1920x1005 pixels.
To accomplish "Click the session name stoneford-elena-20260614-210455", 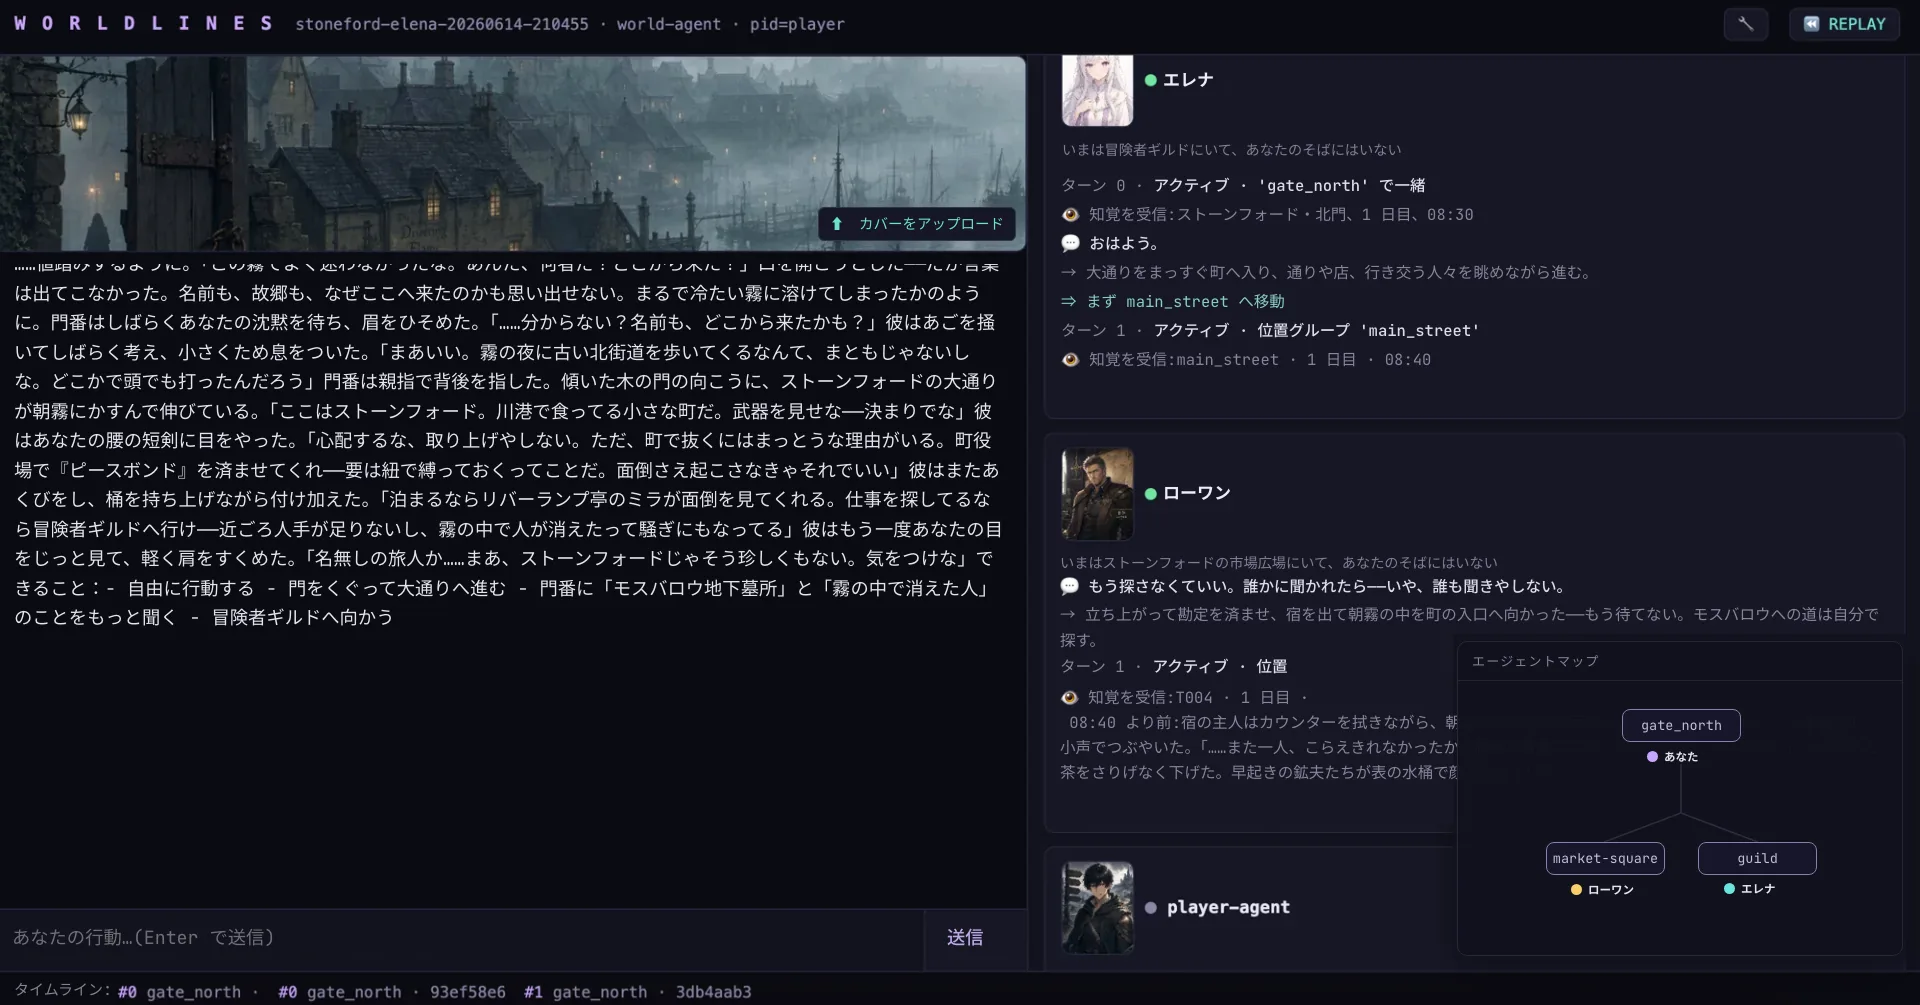I will pyautogui.click(x=442, y=24).
